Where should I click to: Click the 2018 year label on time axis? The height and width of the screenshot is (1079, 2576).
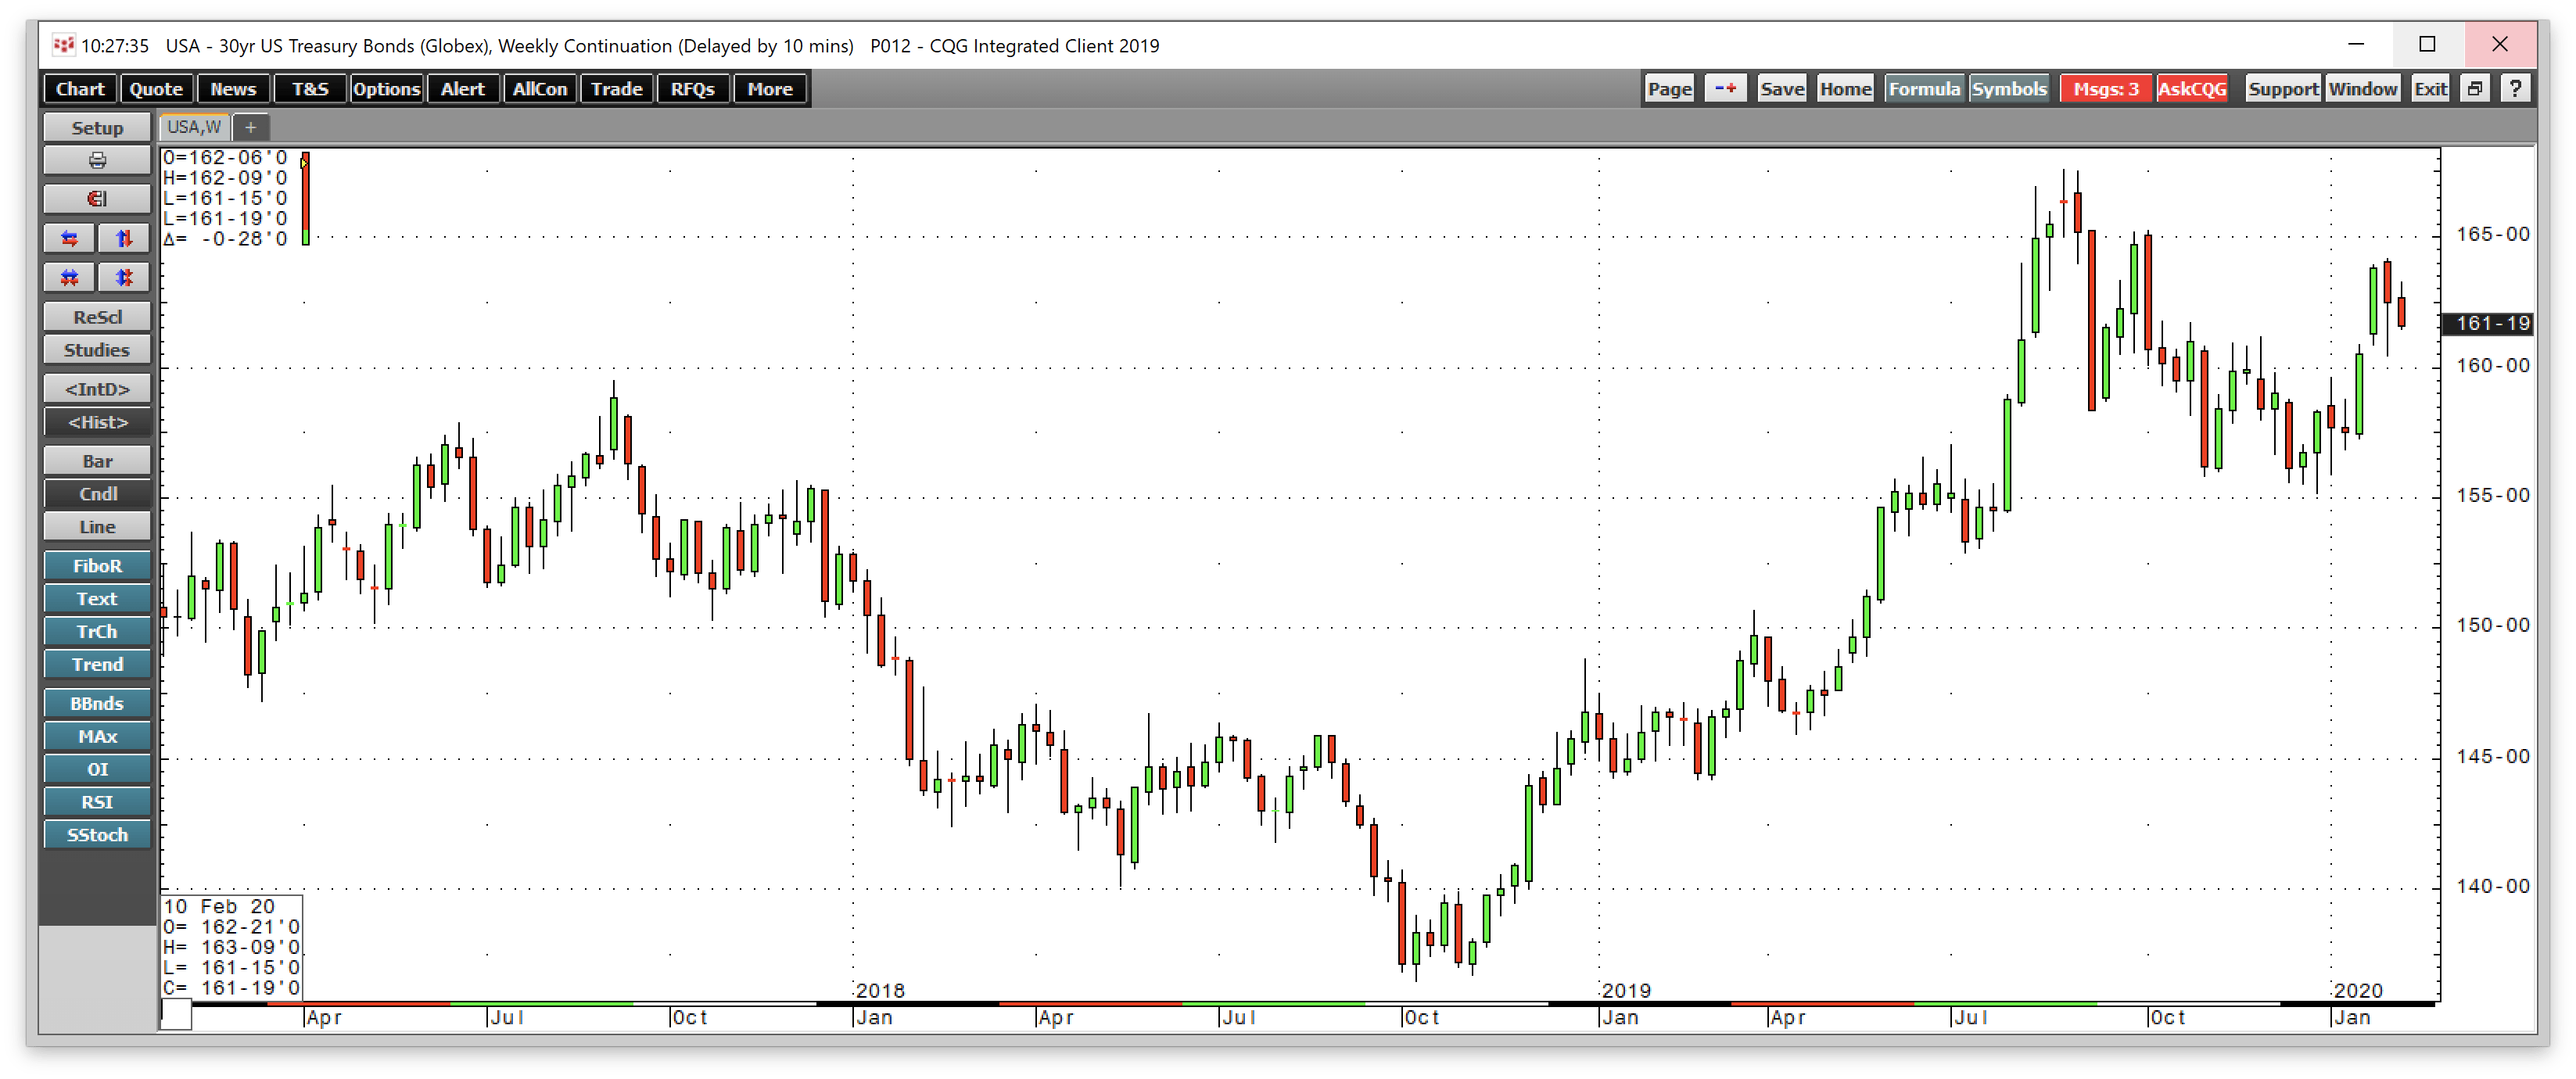point(880,990)
